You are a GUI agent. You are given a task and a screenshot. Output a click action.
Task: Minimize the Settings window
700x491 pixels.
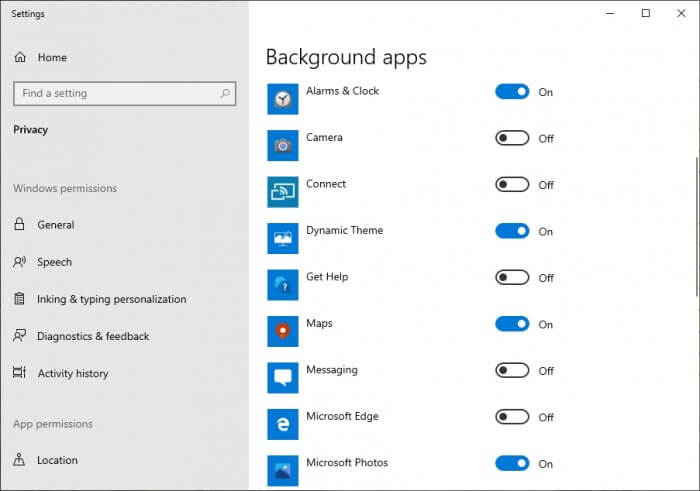pos(610,13)
